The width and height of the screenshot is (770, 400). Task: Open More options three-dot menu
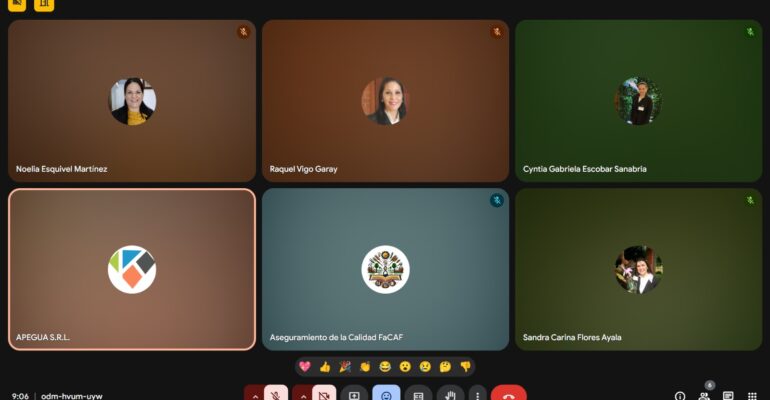pyautogui.click(x=477, y=394)
